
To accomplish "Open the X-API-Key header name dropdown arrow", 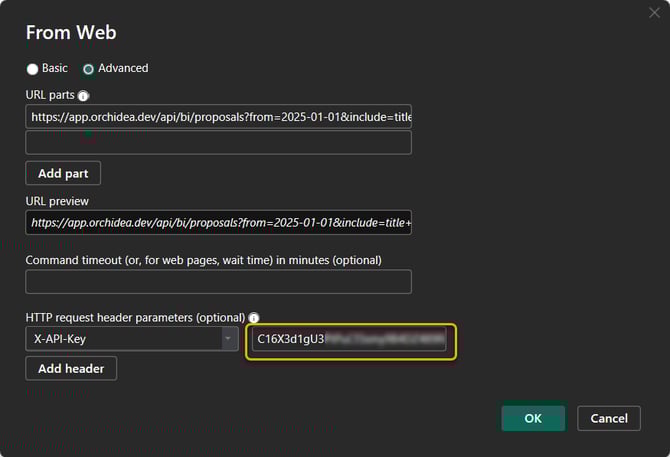I will (229, 339).
